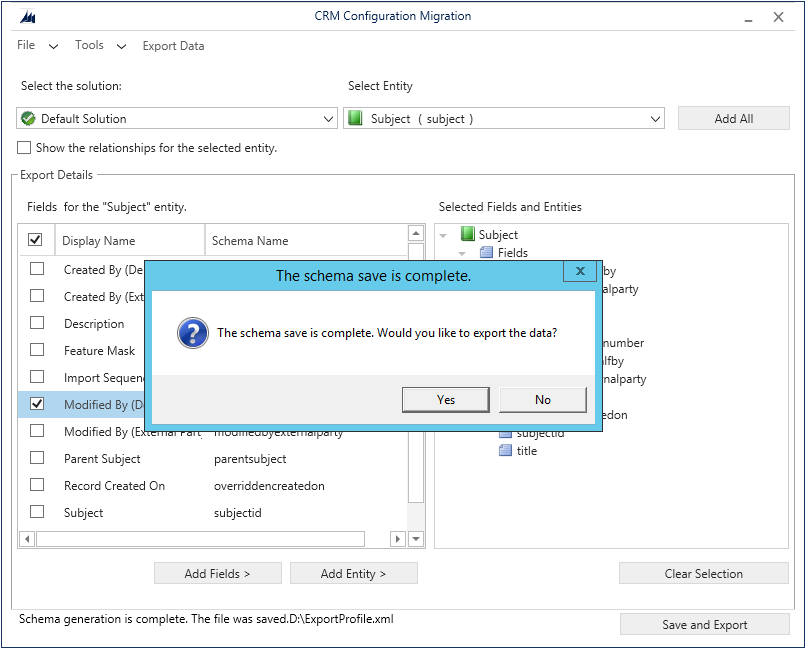The width and height of the screenshot is (807, 649).
Task: Click Yes to export the data
Action: pyautogui.click(x=446, y=400)
